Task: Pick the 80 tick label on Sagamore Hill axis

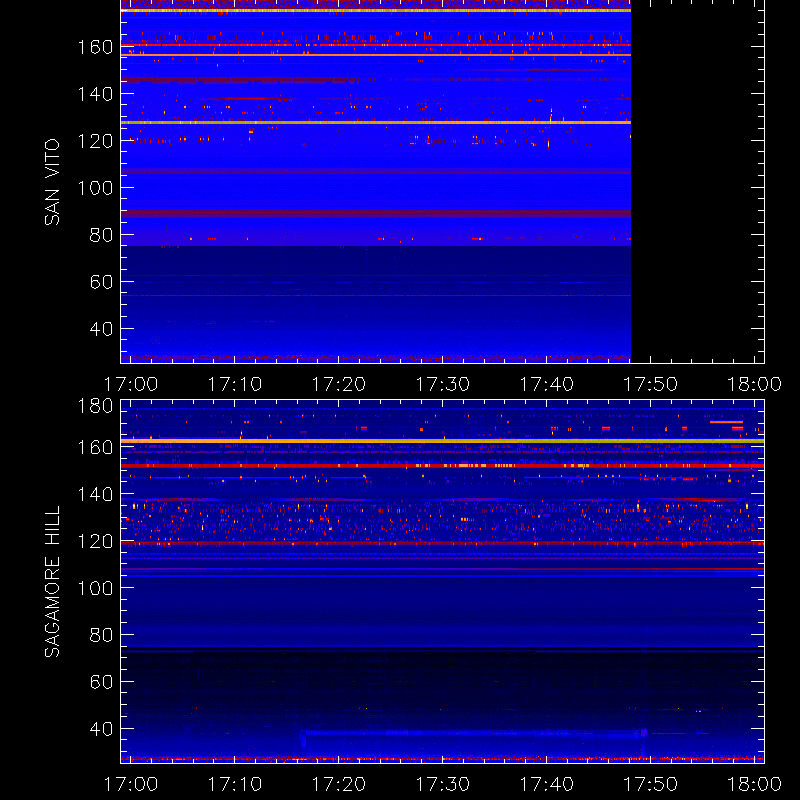Action: [101, 635]
